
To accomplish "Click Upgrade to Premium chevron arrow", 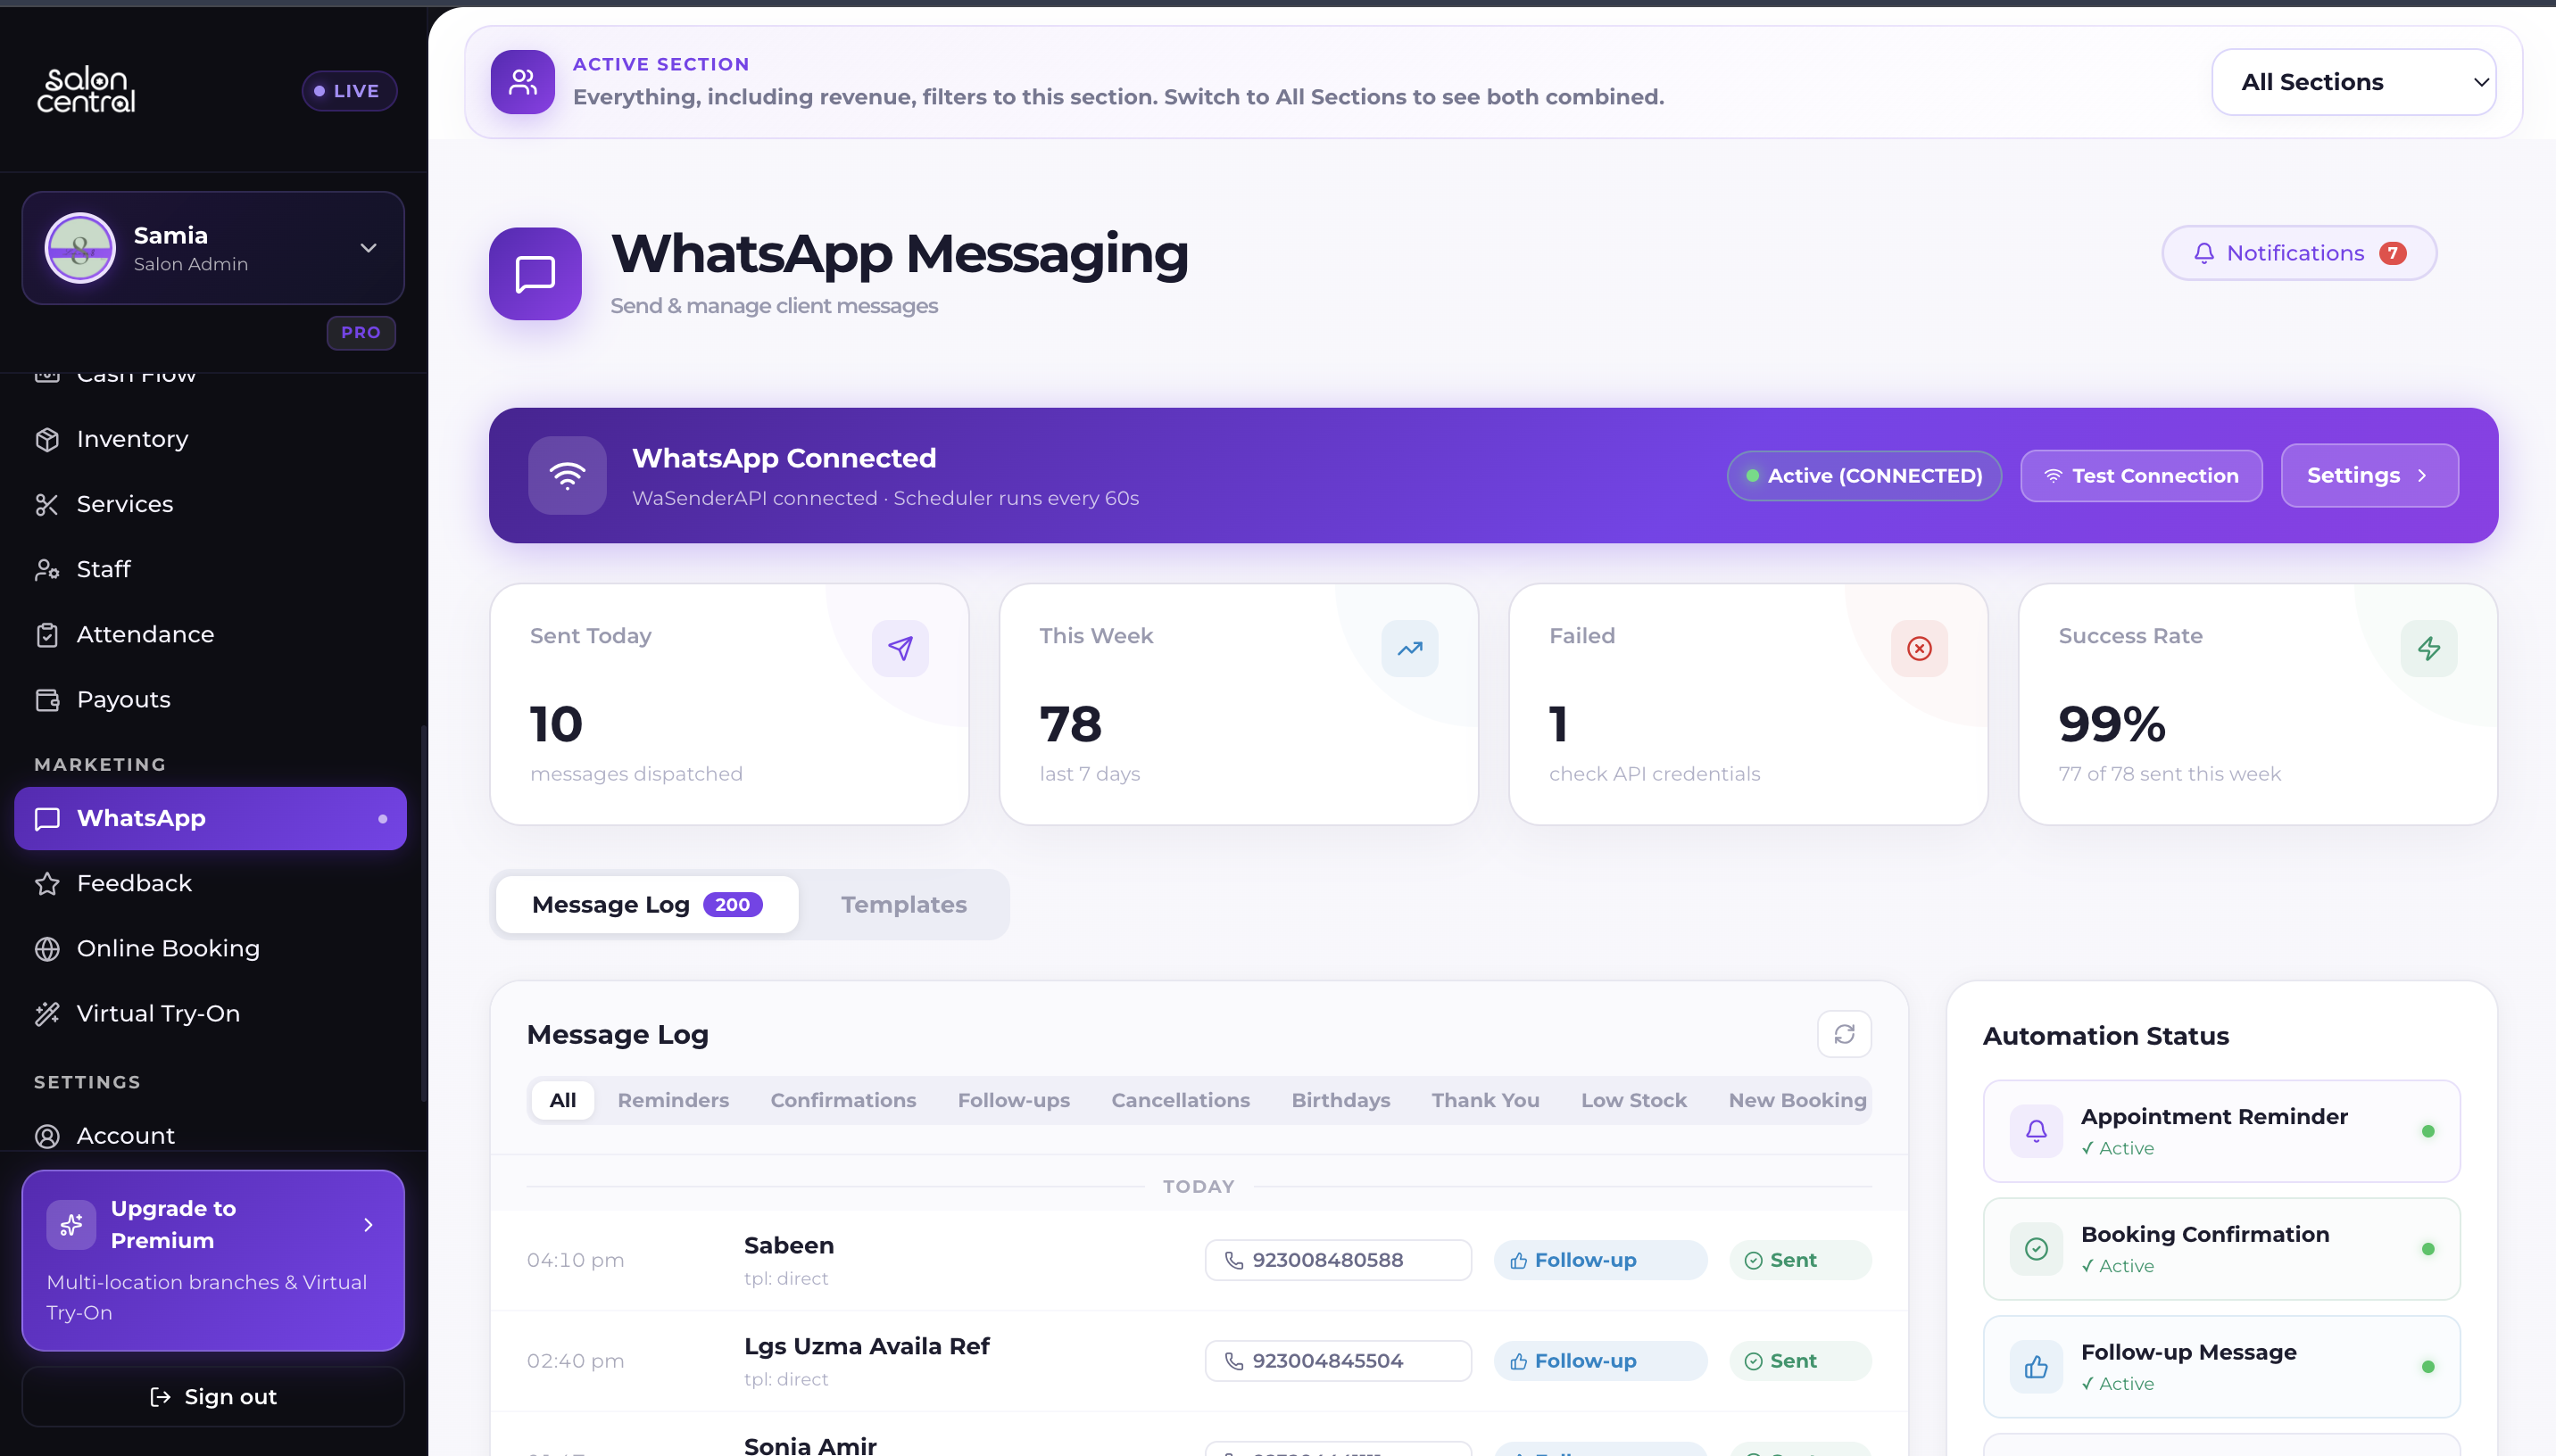I will pos(368,1224).
